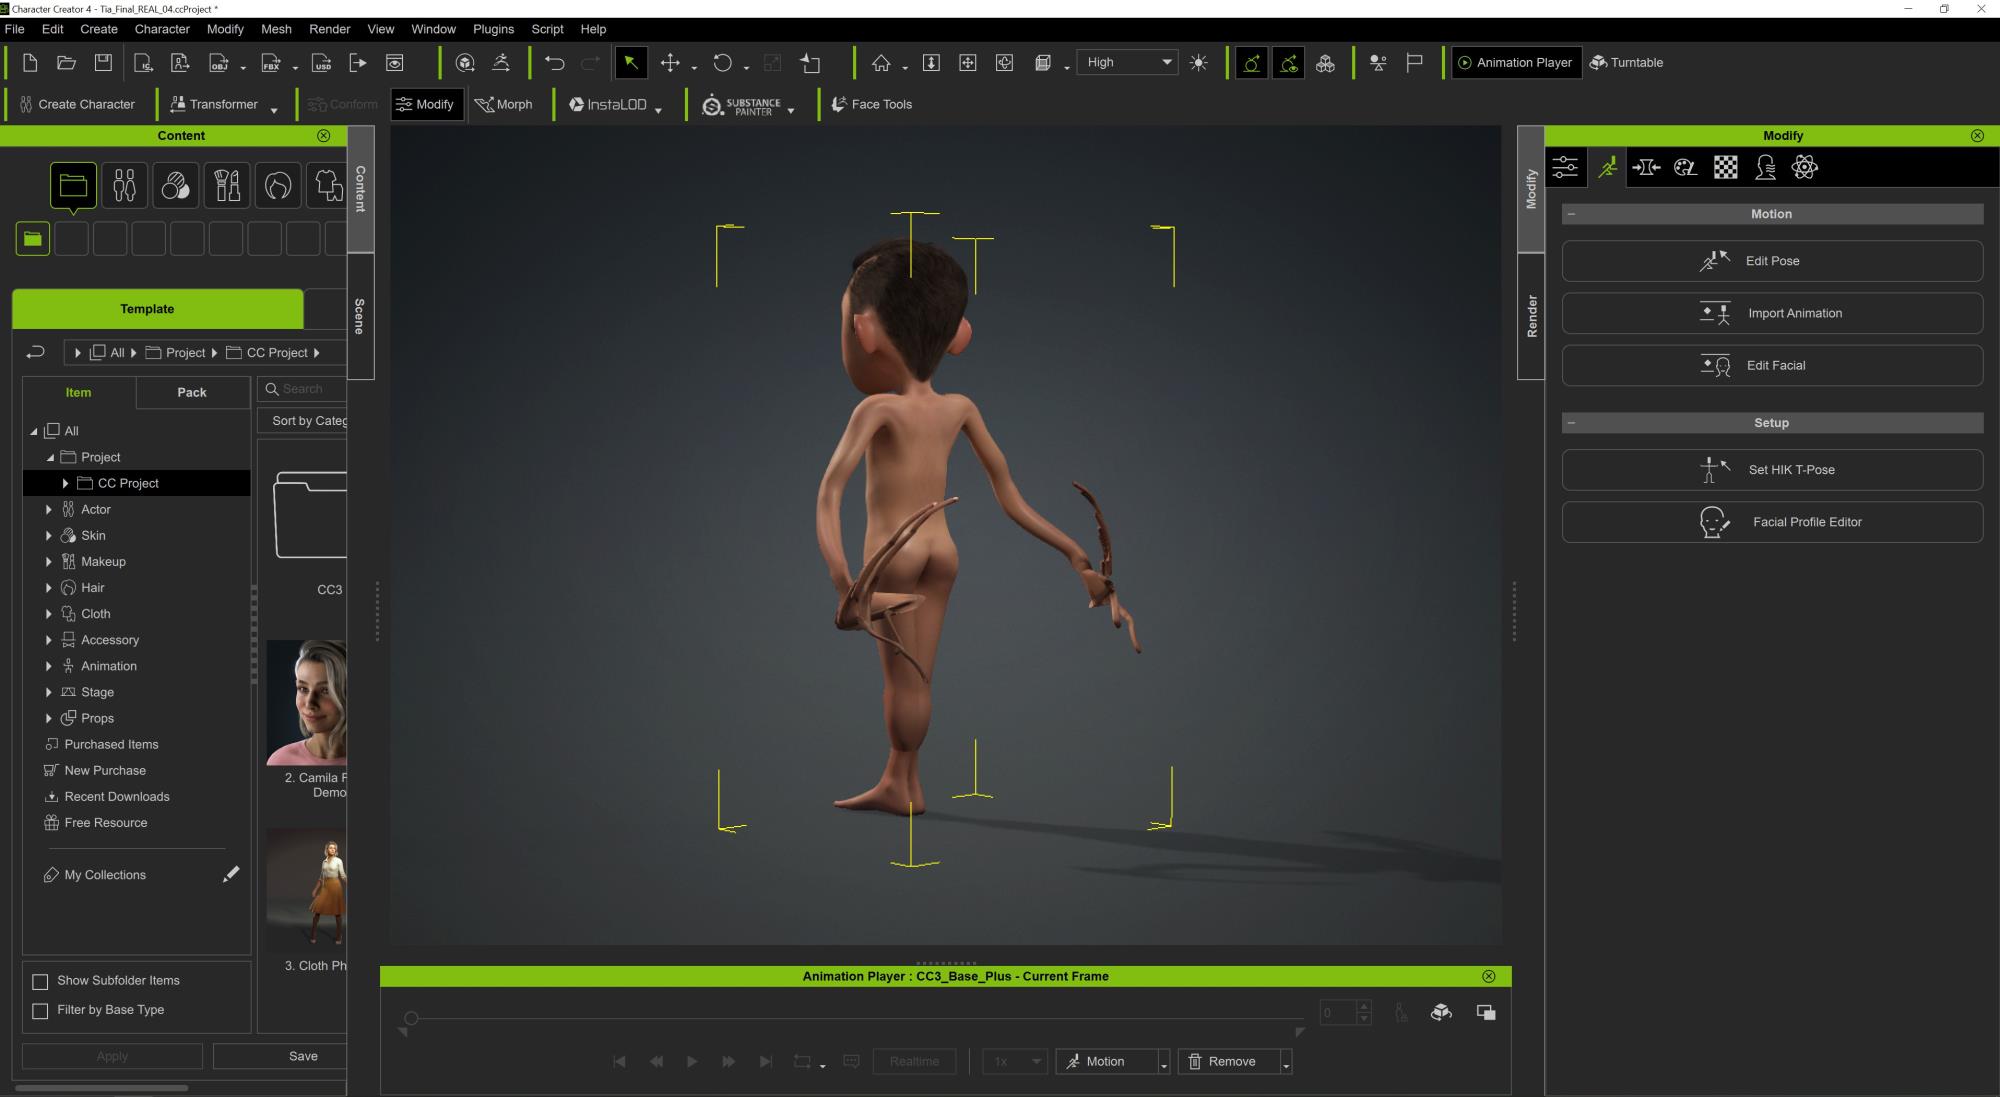2000x1097 pixels.
Task: Open Face Tools from toolbar
Action: (x=871, y=104)
